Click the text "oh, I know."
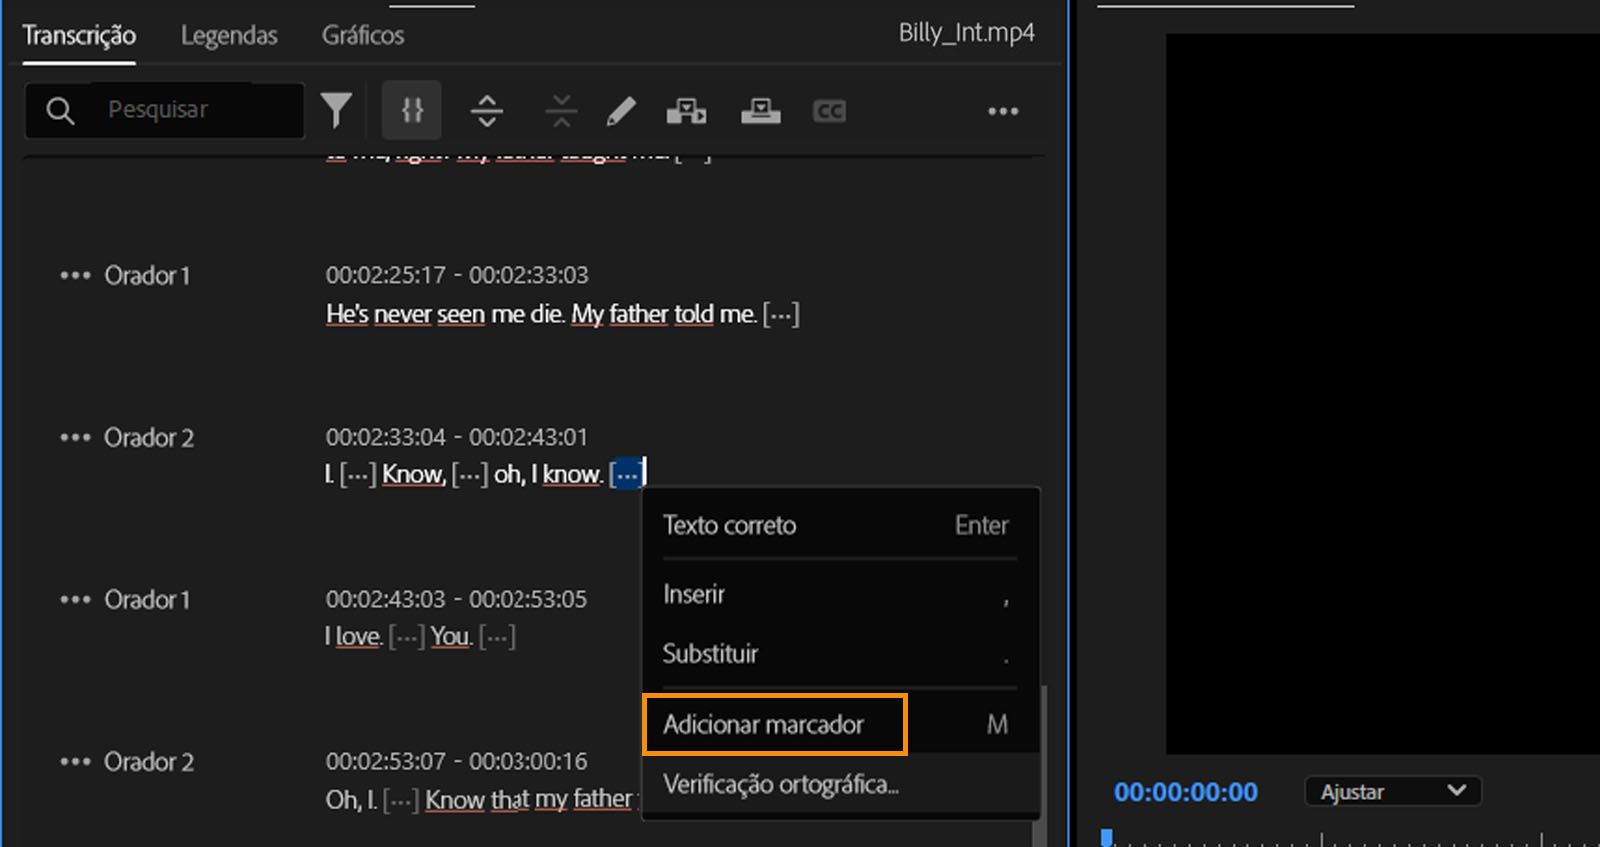The width and height of the screenshot is (1600, 847). [548, 474]
